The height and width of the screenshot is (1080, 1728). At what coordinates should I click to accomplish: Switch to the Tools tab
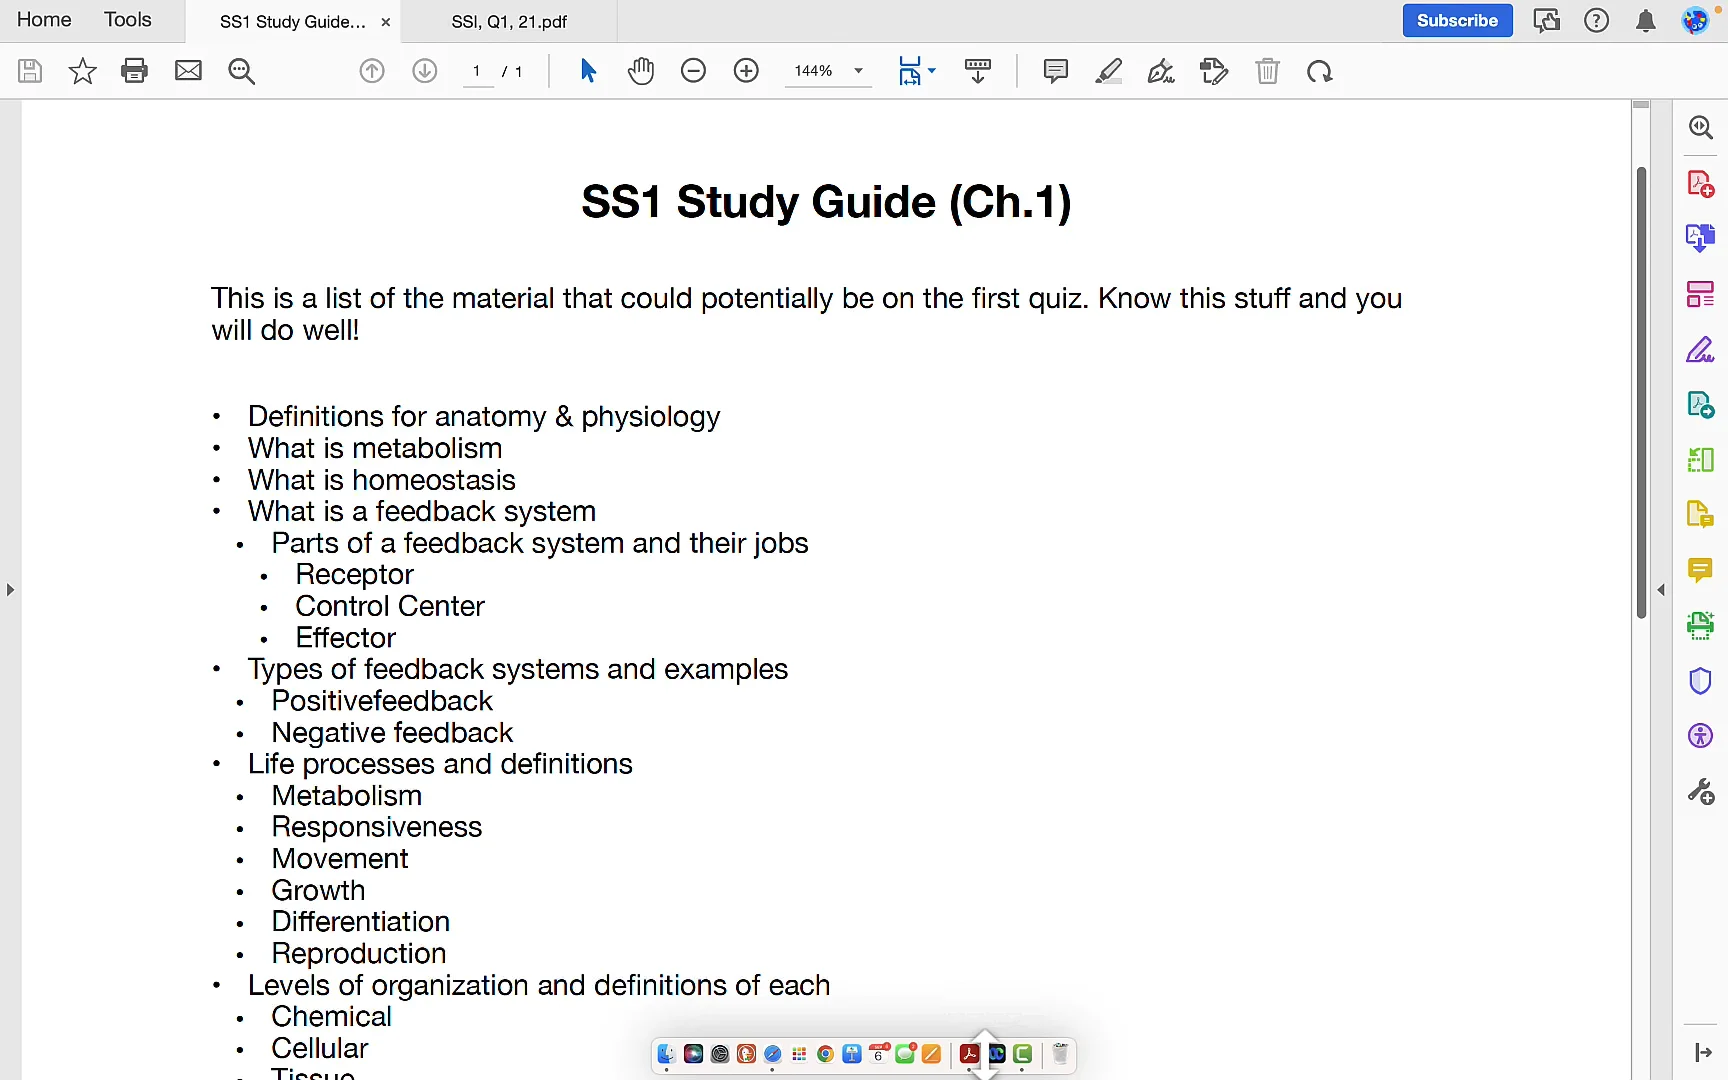[x=127, y=19]
